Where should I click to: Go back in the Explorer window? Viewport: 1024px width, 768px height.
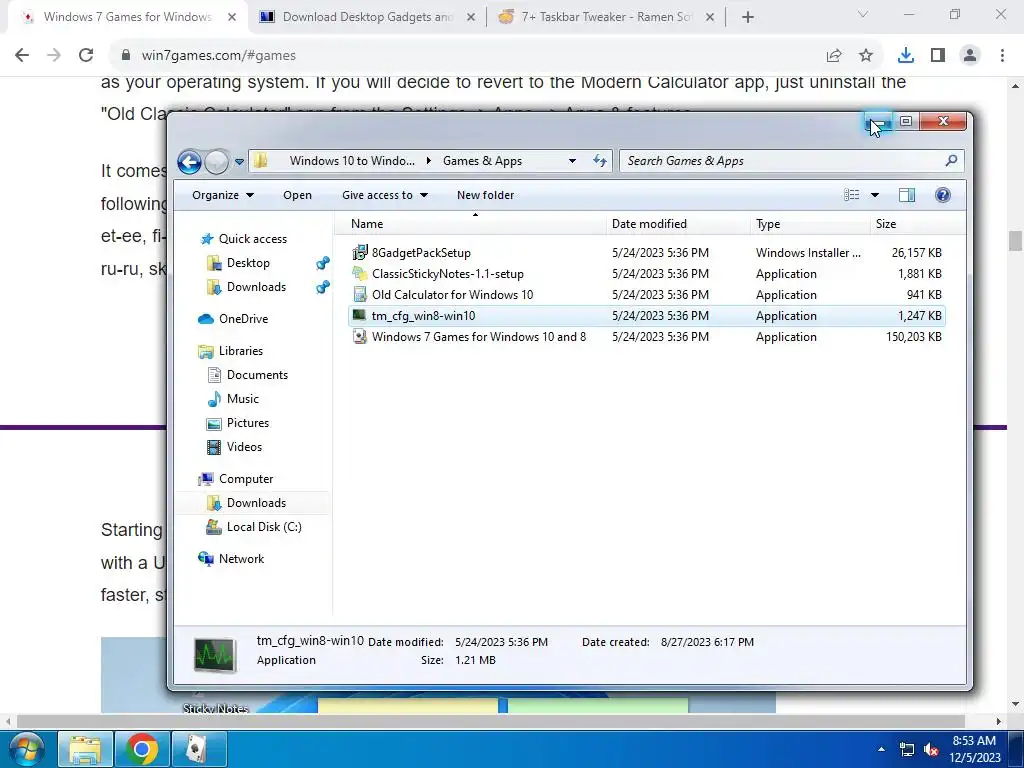click(189, 161)
